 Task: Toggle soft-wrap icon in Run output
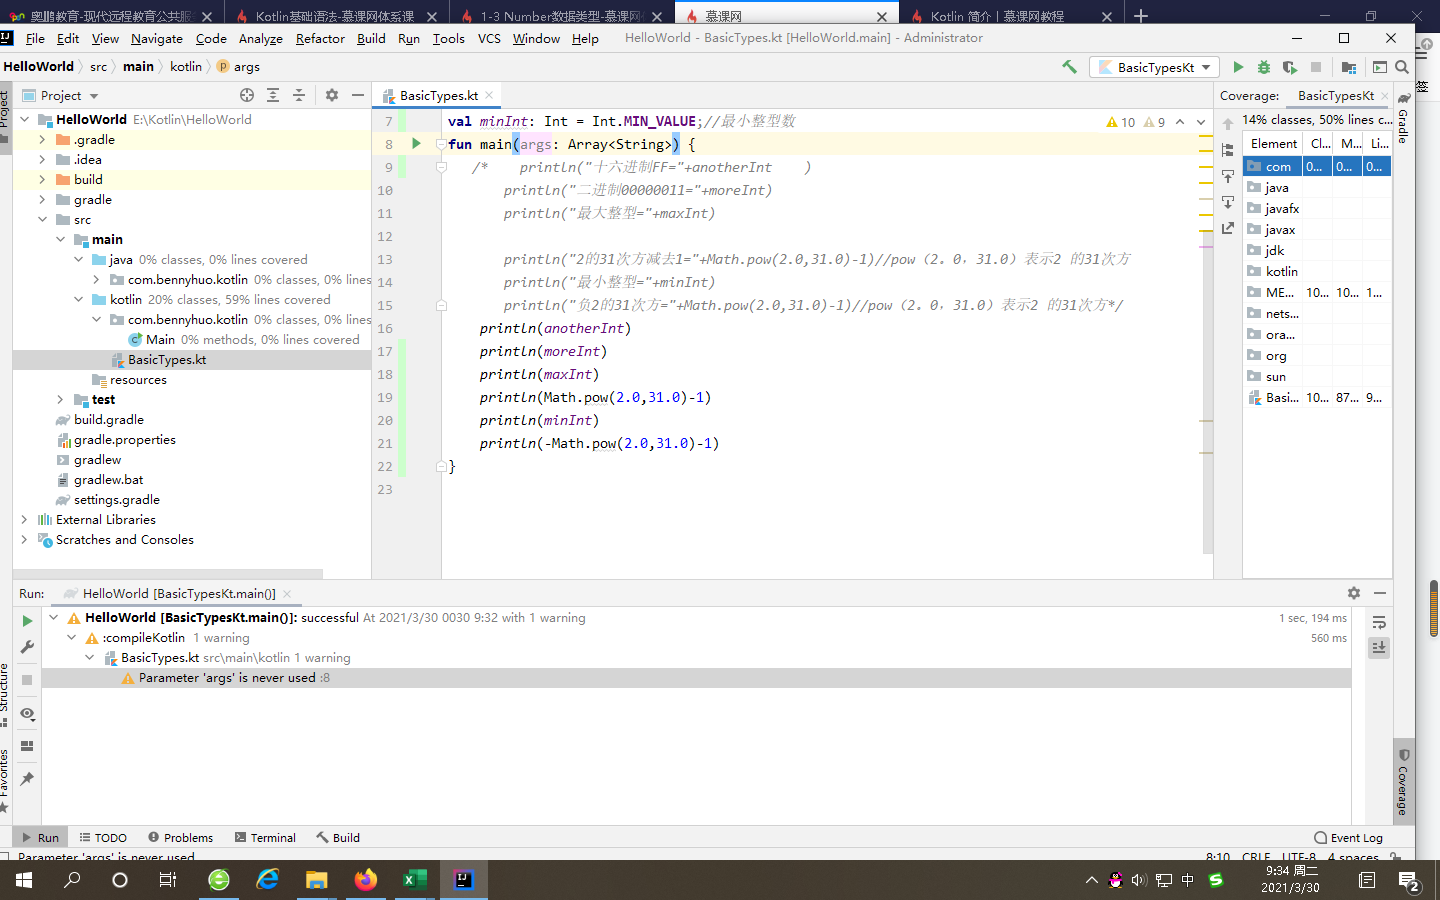pos(1379,622)
